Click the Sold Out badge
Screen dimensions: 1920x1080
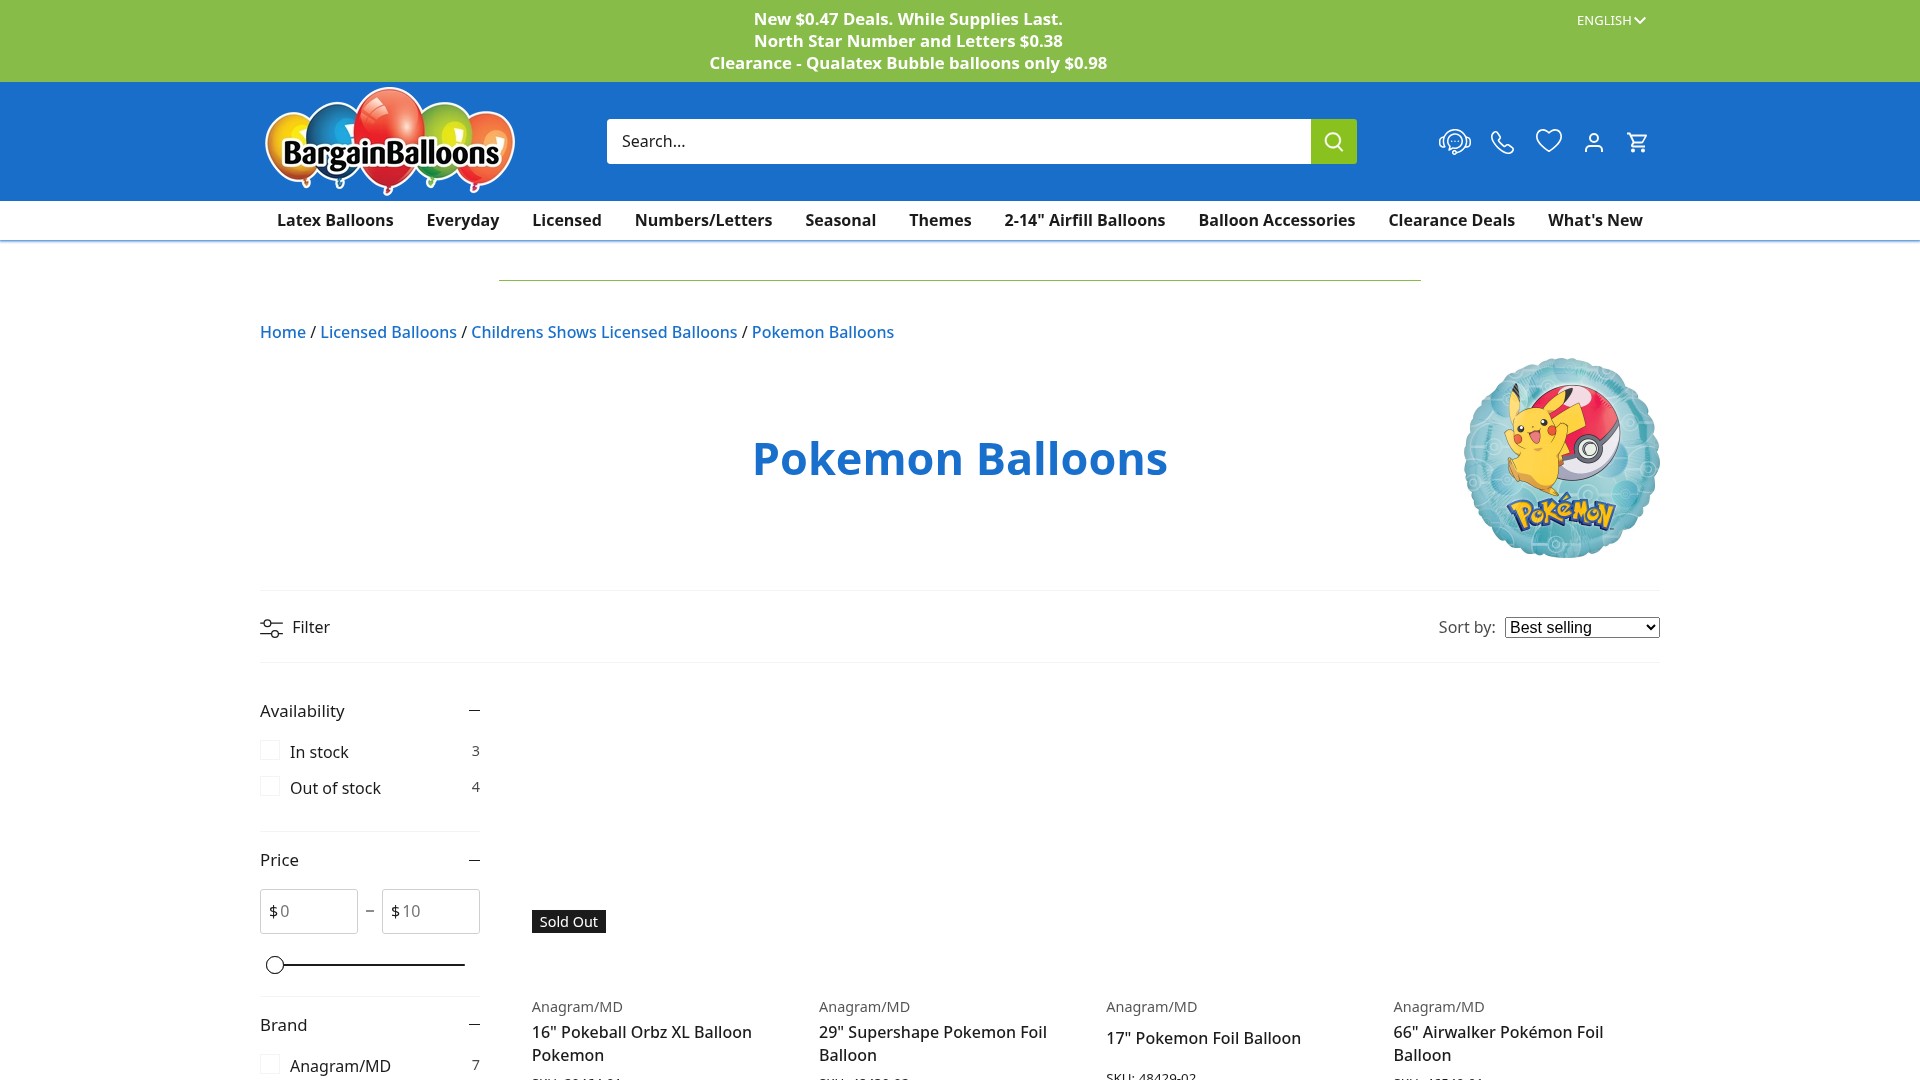(568, 922)
